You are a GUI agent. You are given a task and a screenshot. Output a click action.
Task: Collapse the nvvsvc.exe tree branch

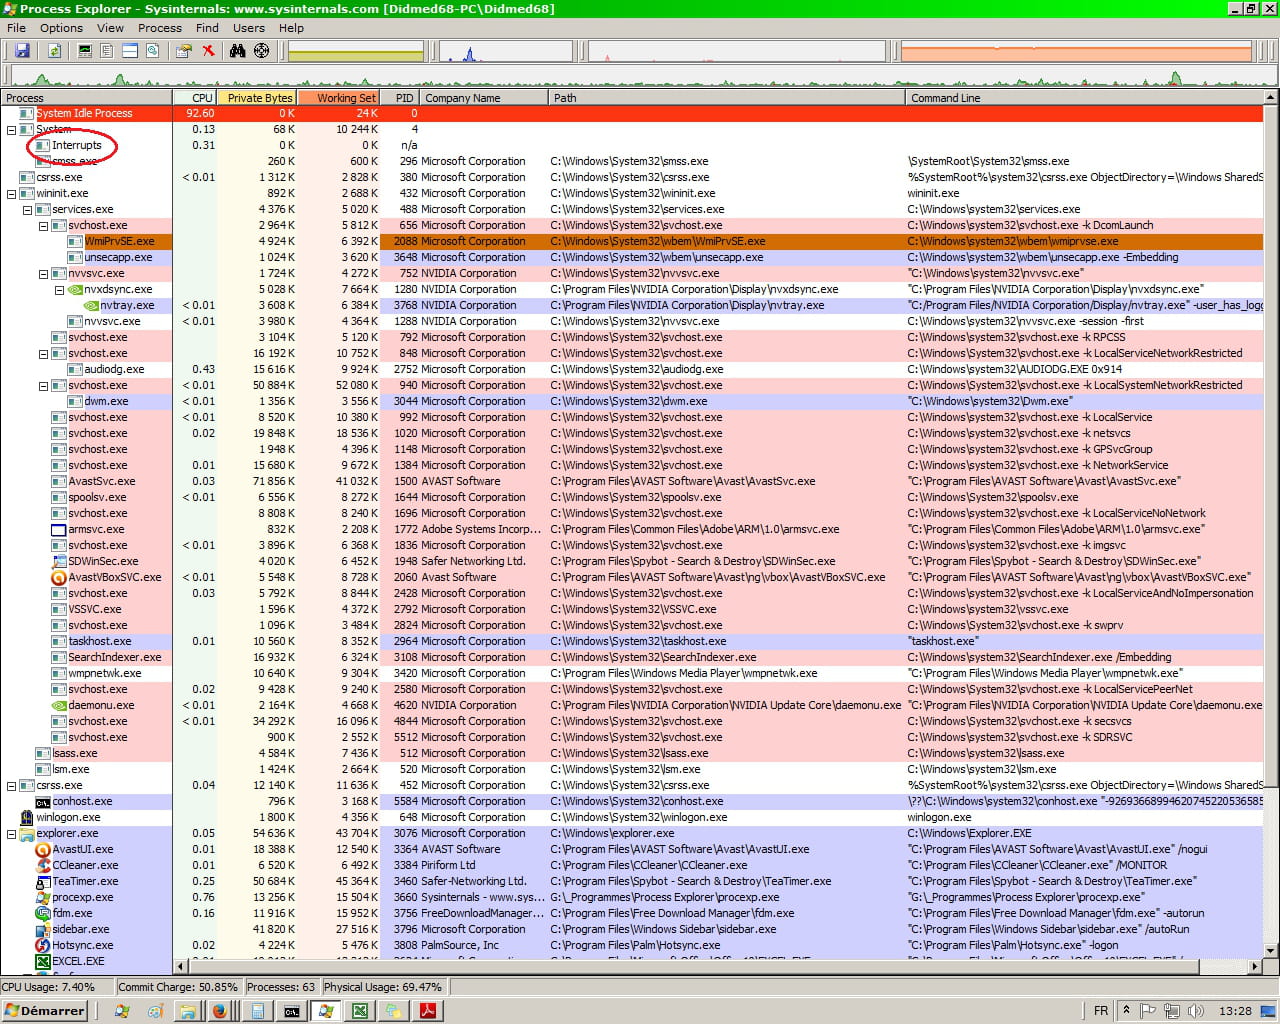click(x=44, y=273)
